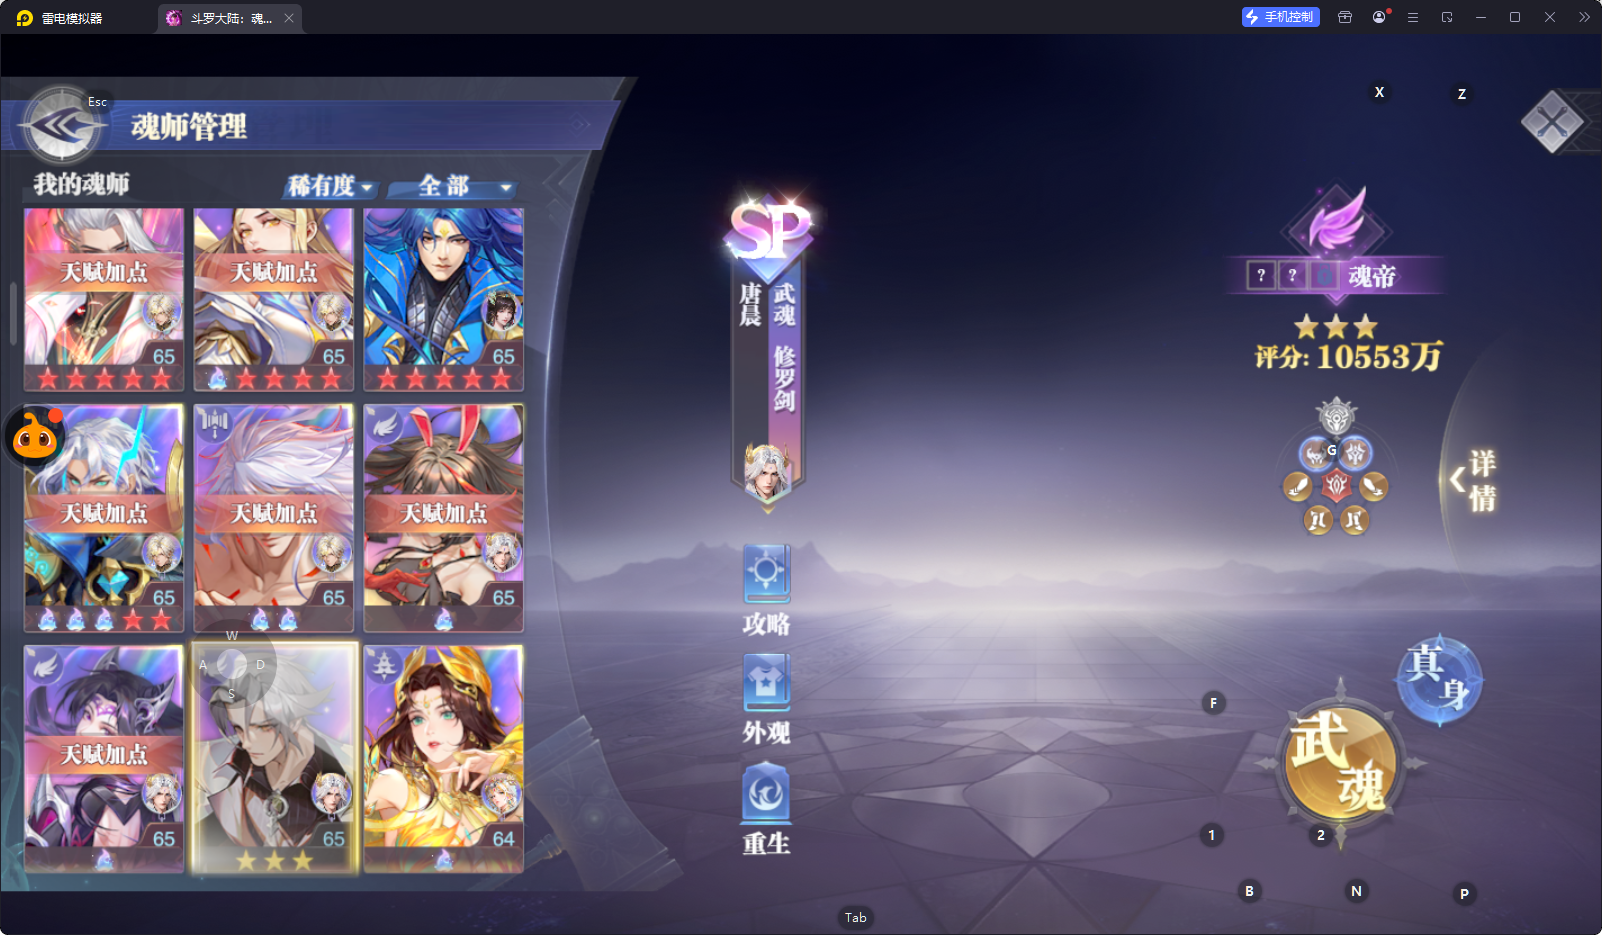Tap the 唐晨 portrait on the name banner
The width and height of the screenshot is (1602, 935).
(x=767, y=472)
